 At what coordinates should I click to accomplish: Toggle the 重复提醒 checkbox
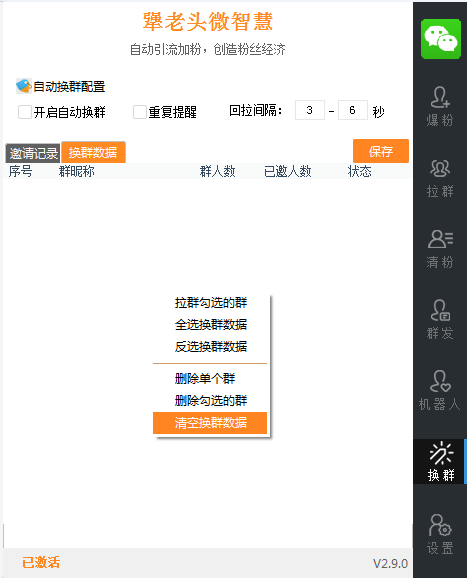pyautogui.click(x=139, y=112)
